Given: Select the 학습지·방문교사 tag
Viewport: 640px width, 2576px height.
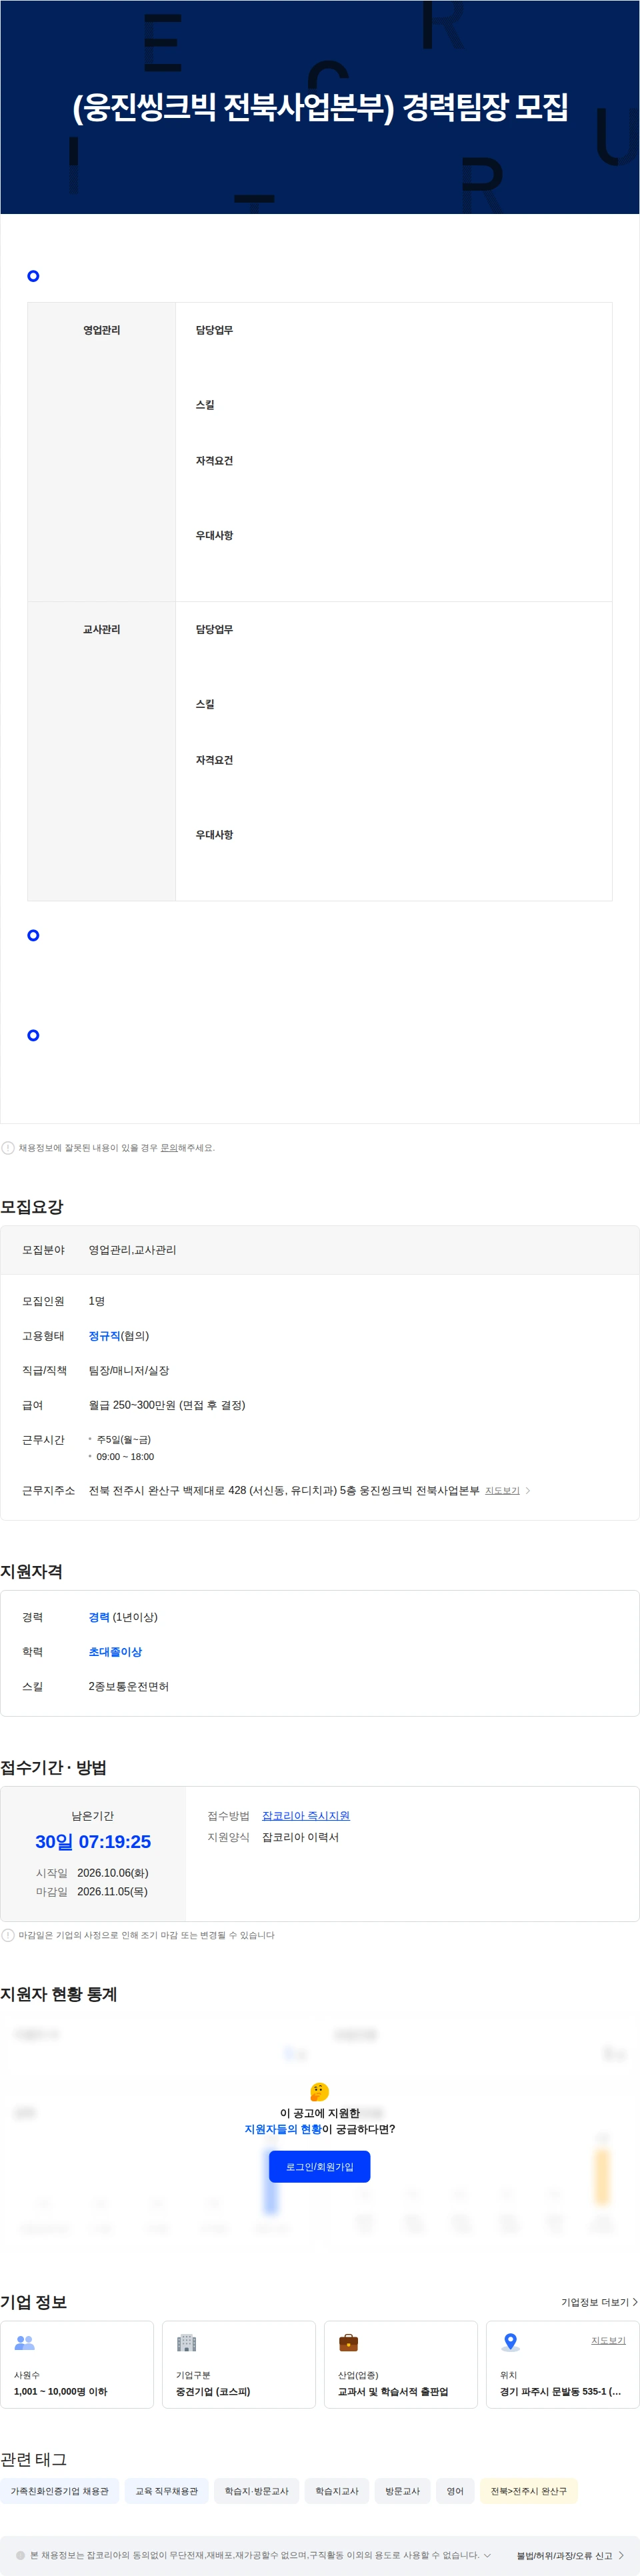Looking at the screenshot, I should coord(257,2491).
